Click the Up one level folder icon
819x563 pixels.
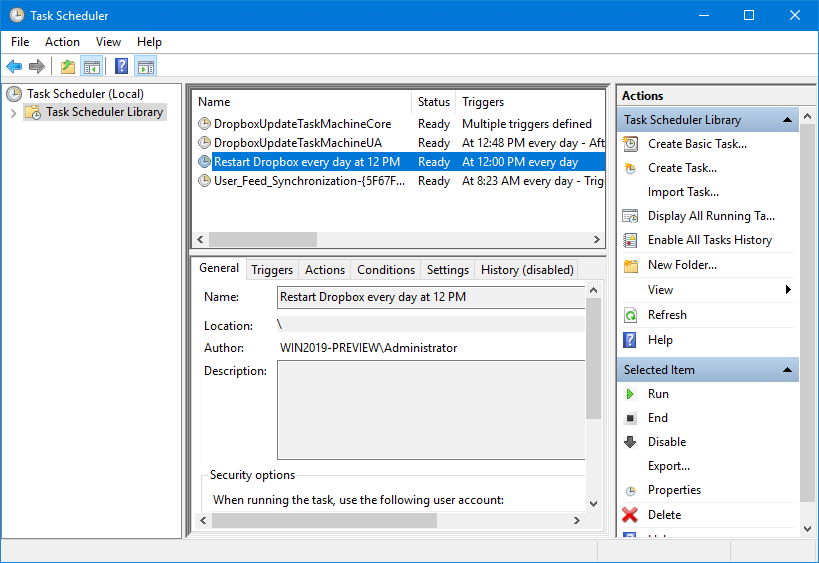pyautogui.click(x=68, y=67)
